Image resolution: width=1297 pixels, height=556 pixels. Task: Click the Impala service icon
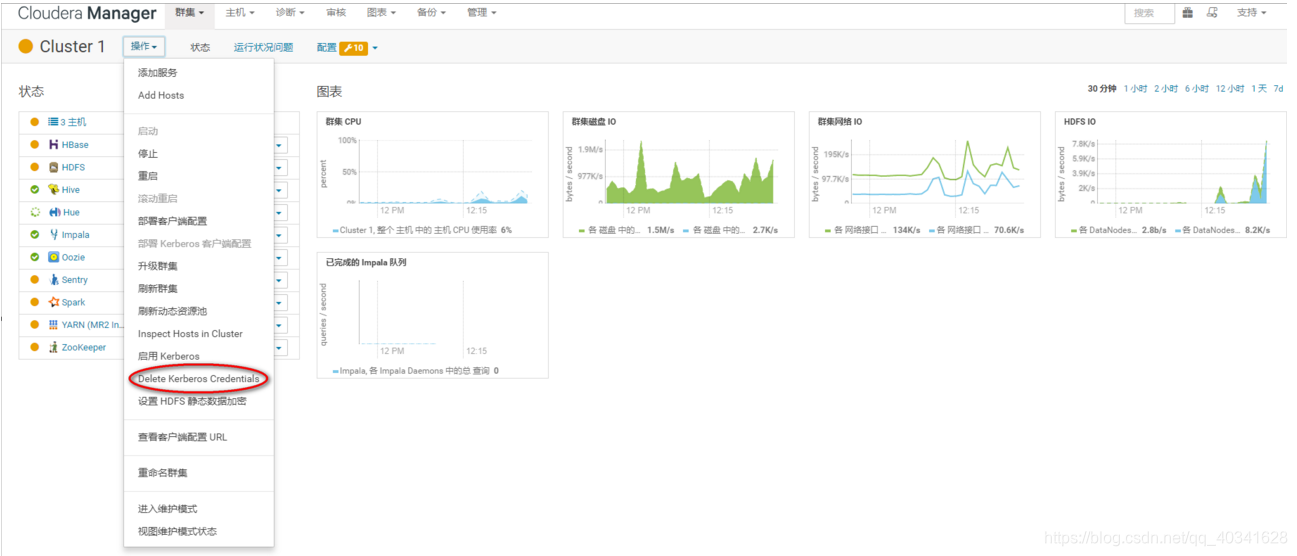pyautogui.click(x=53, y=235)
